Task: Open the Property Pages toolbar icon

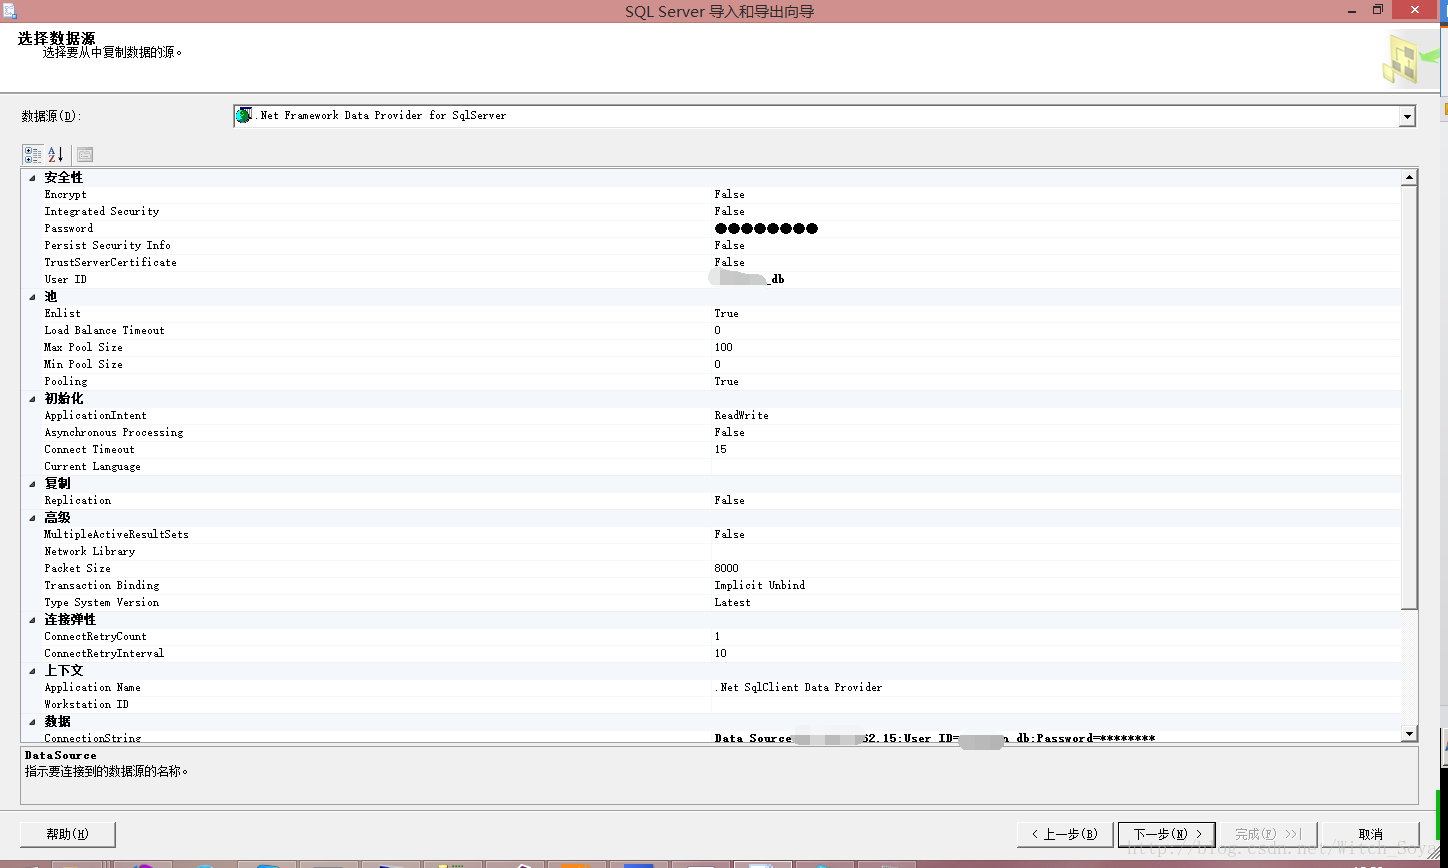Action: [x=85, y=154]
